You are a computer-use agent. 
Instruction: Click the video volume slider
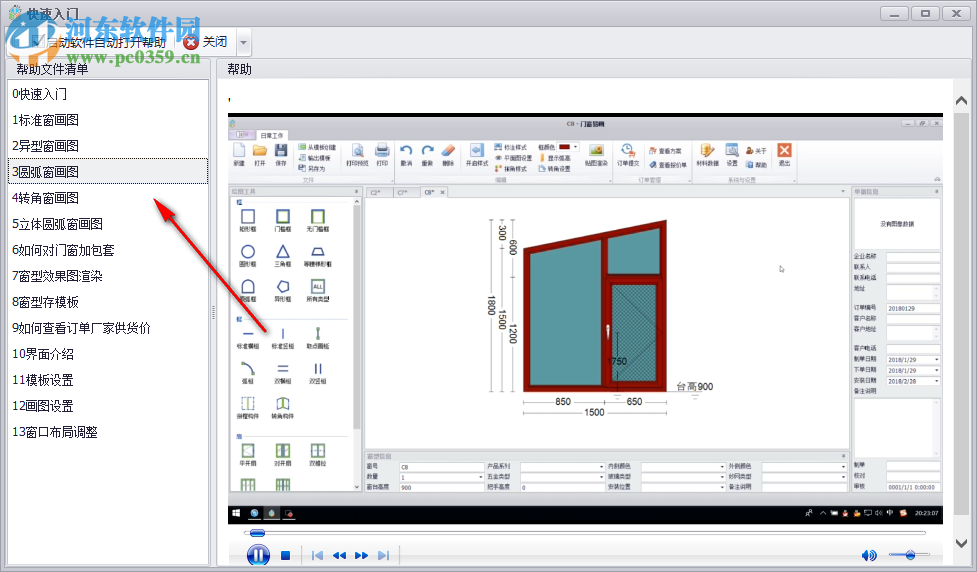pos(909,555)
